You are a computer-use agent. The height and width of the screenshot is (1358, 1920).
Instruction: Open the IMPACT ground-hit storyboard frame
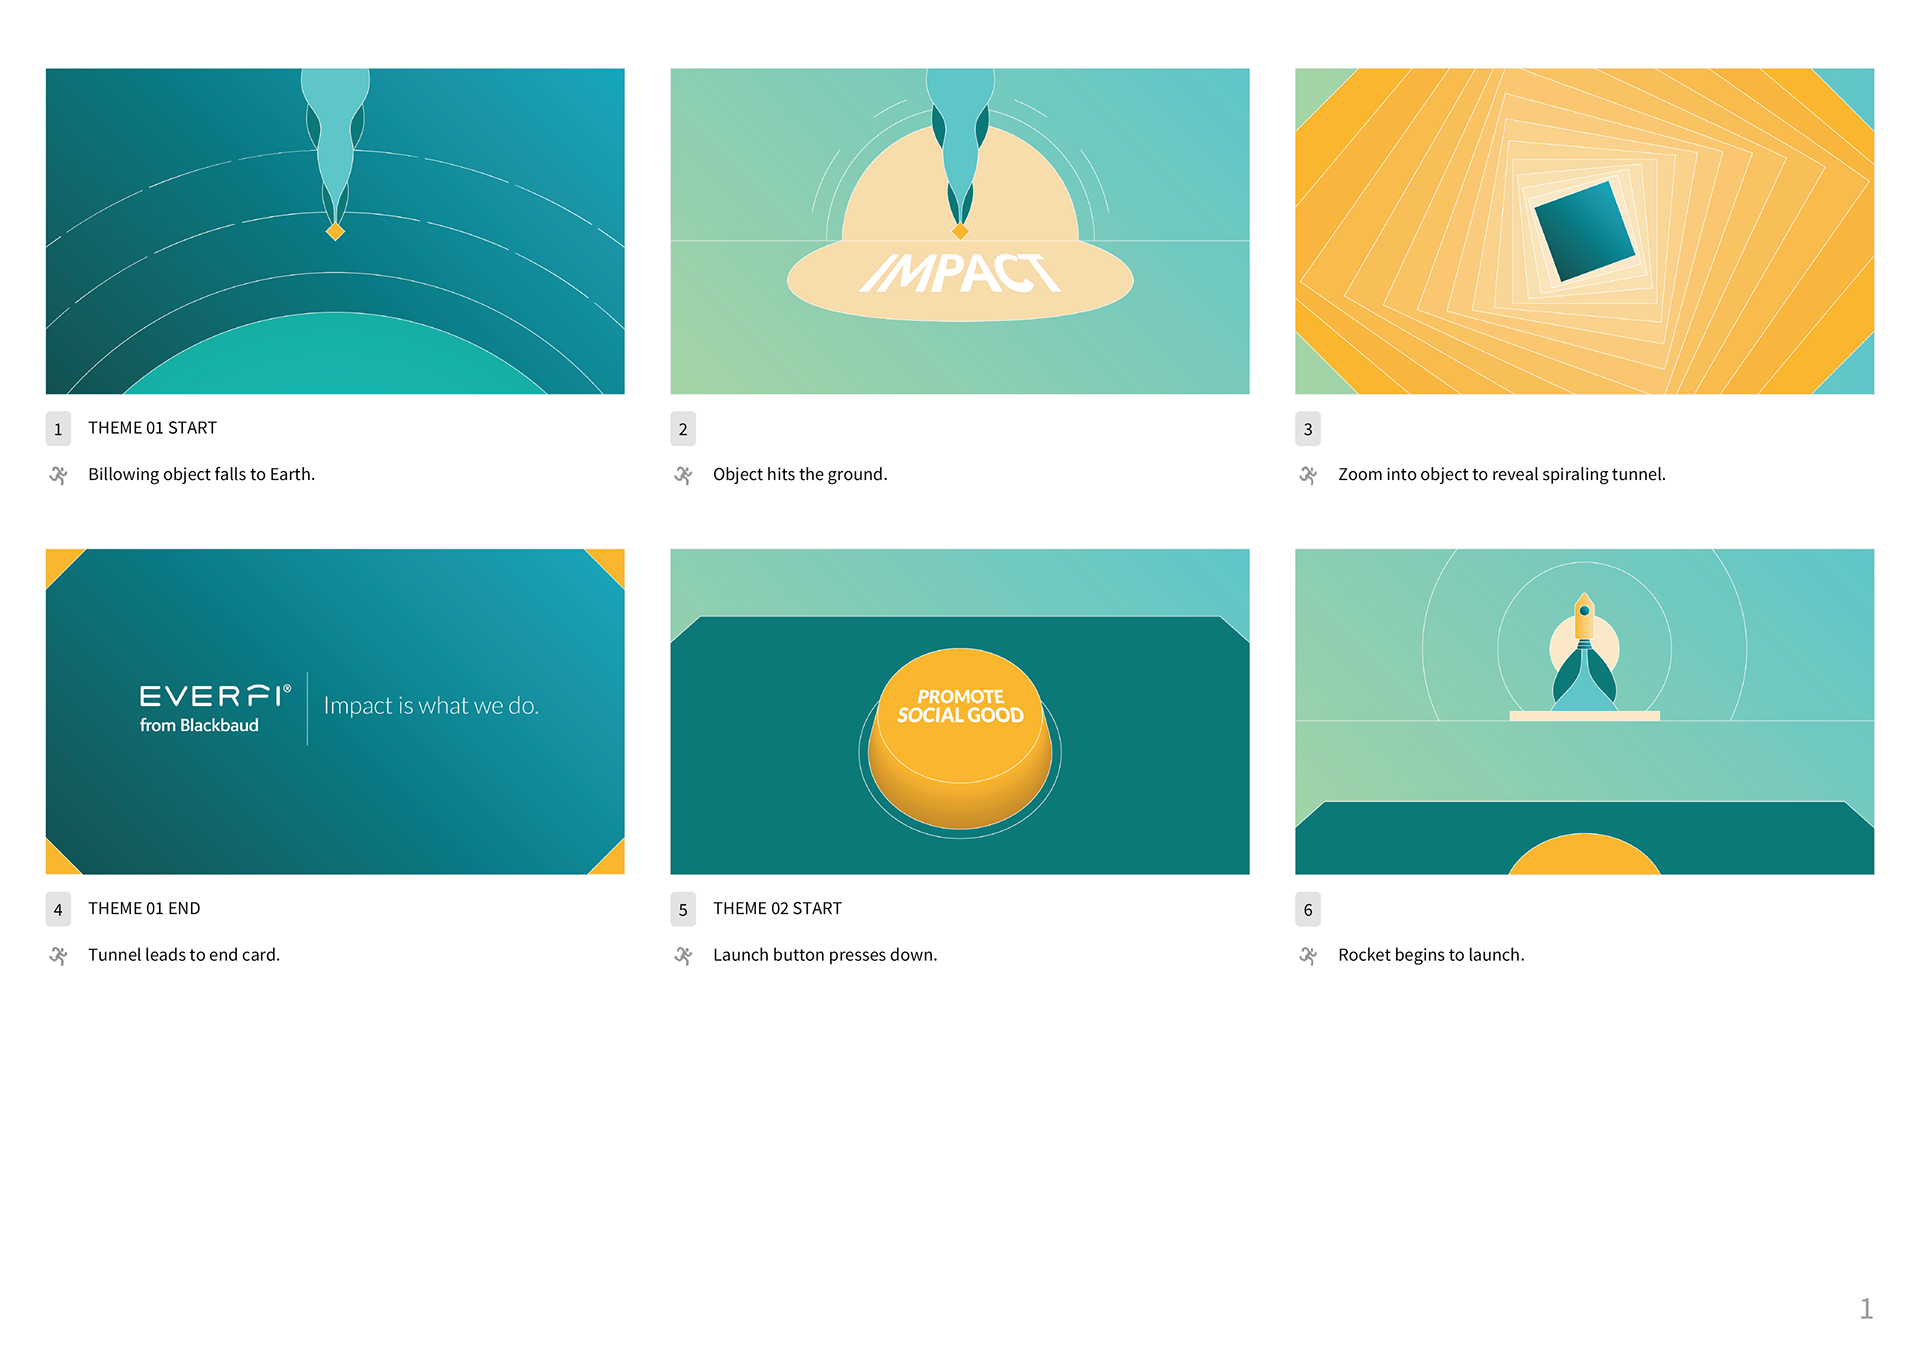click(960, 231)
